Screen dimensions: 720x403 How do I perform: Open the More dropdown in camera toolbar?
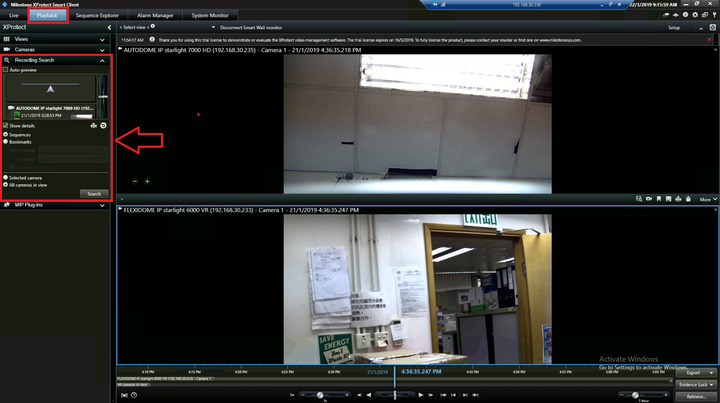(707, 199)
